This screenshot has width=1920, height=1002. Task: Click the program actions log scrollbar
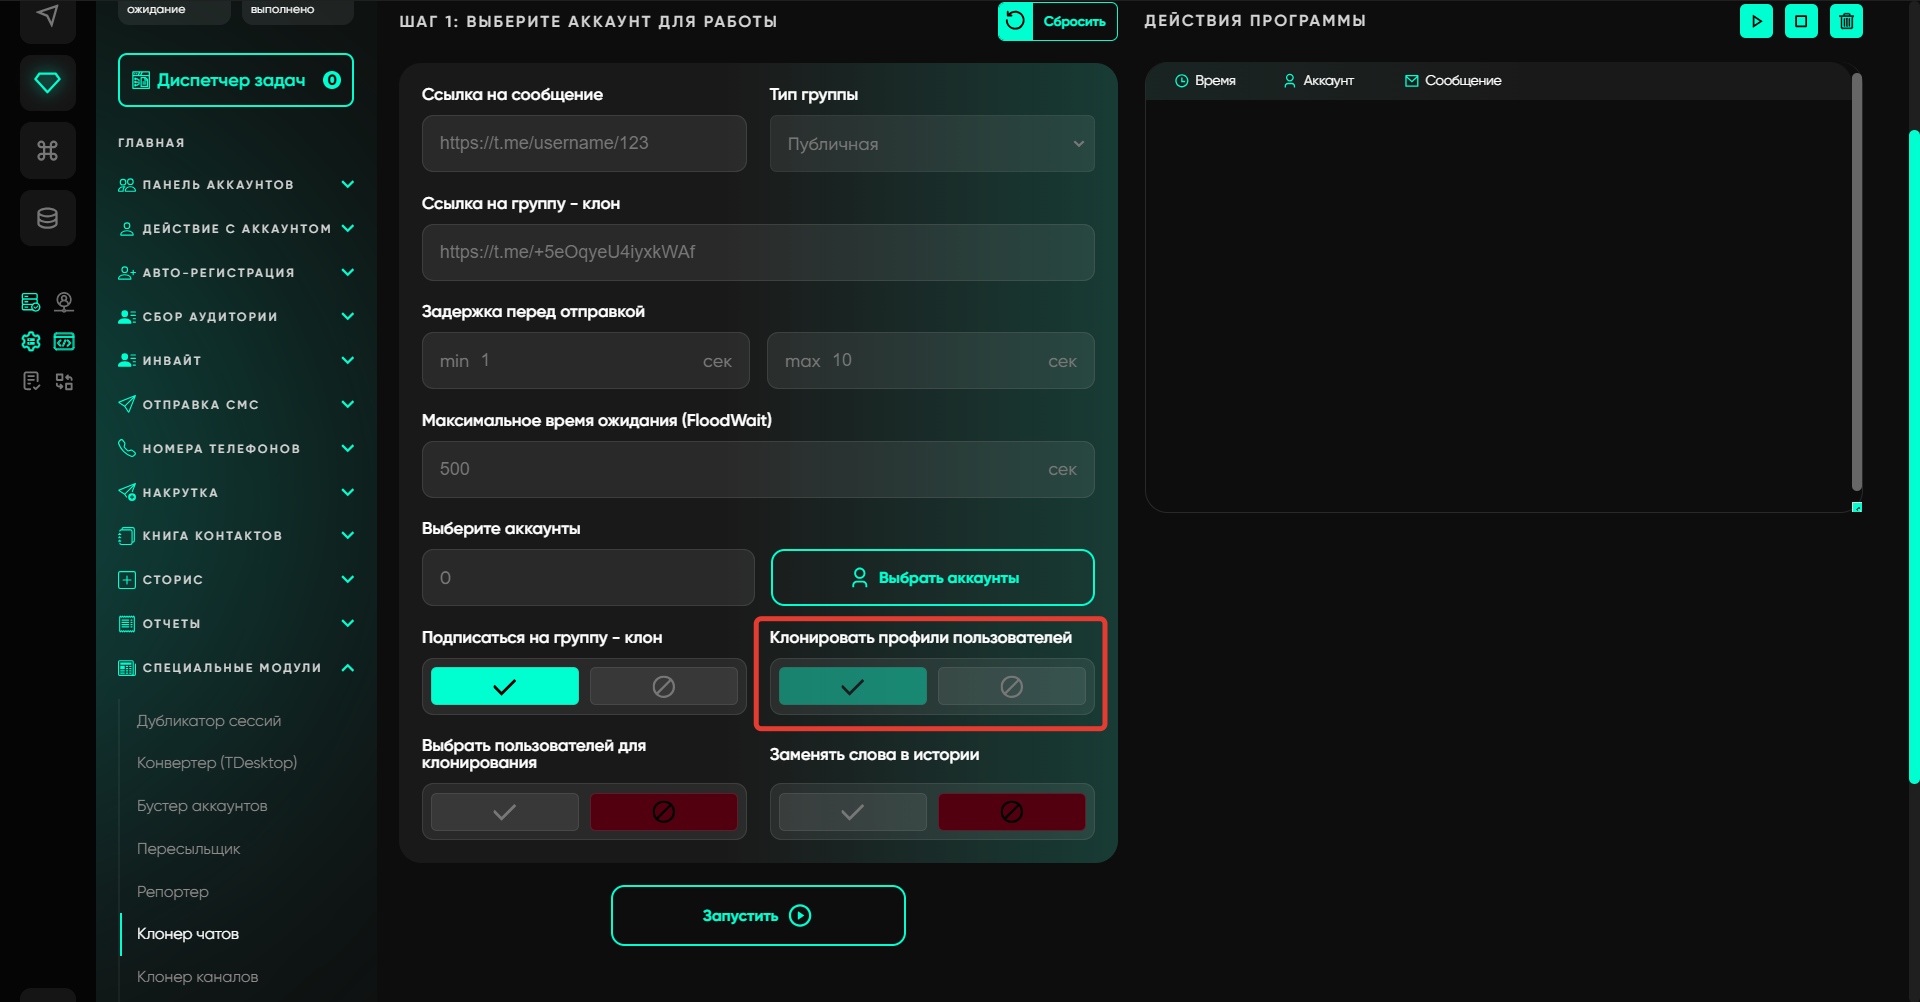1856,280
